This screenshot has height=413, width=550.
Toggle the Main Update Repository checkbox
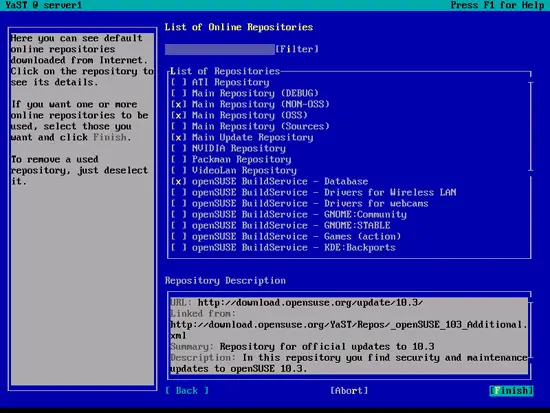(x=179, y=138)
